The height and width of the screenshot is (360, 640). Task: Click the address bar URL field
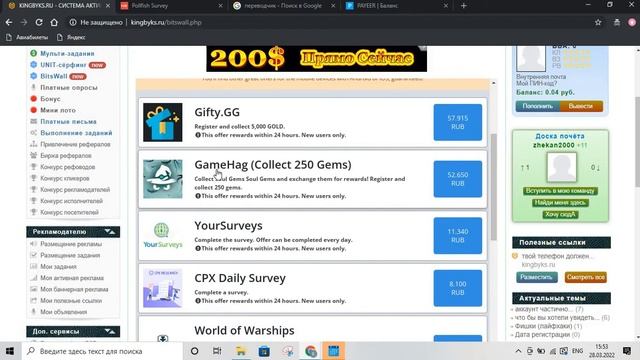327,22
